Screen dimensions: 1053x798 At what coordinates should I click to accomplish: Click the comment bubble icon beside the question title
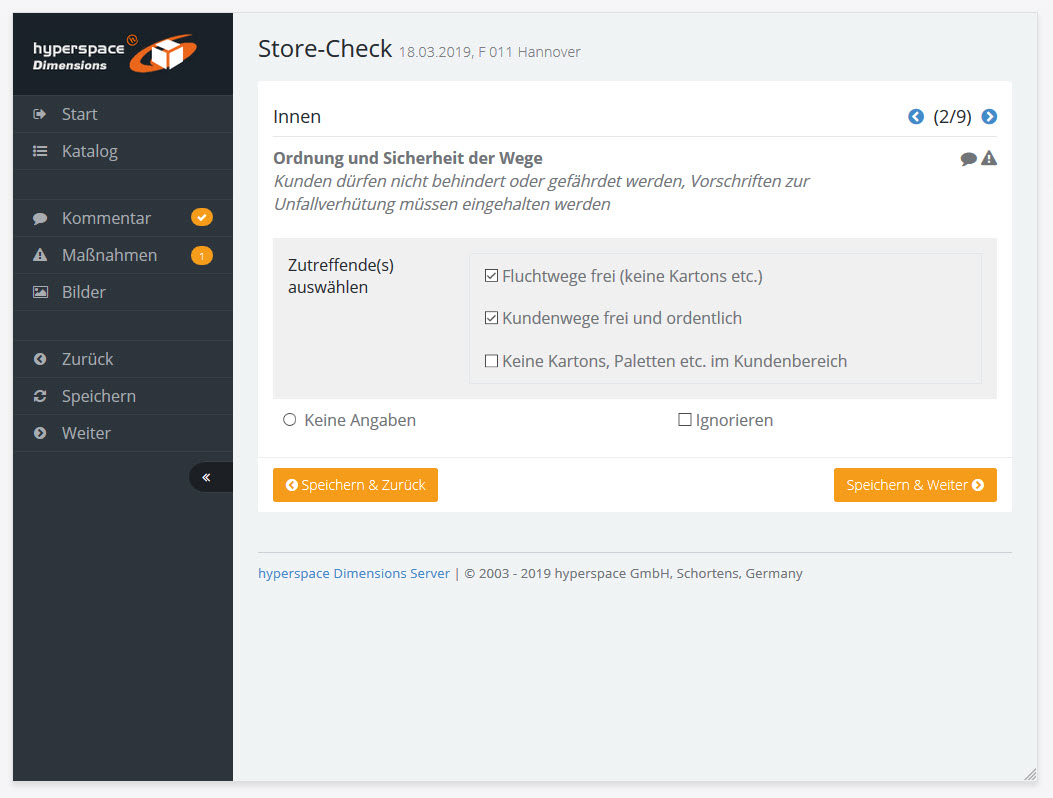pyautogui.click(x=968, y=159)
